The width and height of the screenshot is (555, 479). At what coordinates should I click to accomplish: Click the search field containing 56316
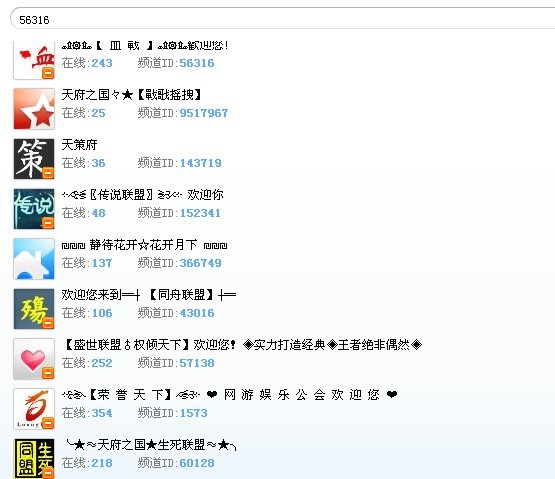pos(283,20)
